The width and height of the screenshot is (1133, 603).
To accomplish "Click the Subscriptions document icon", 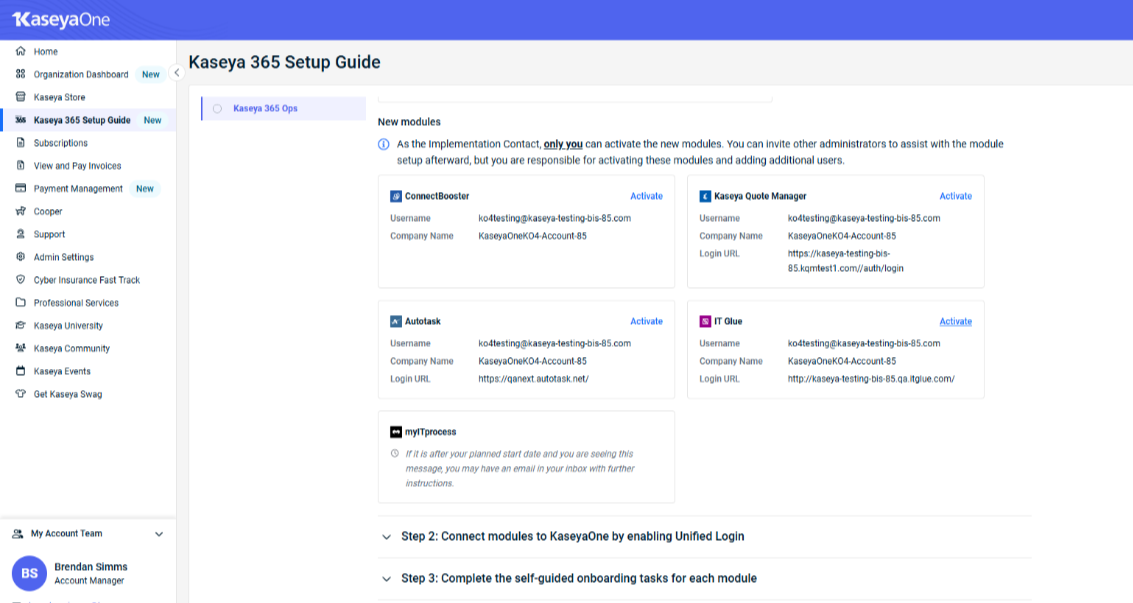I will 20,143.
